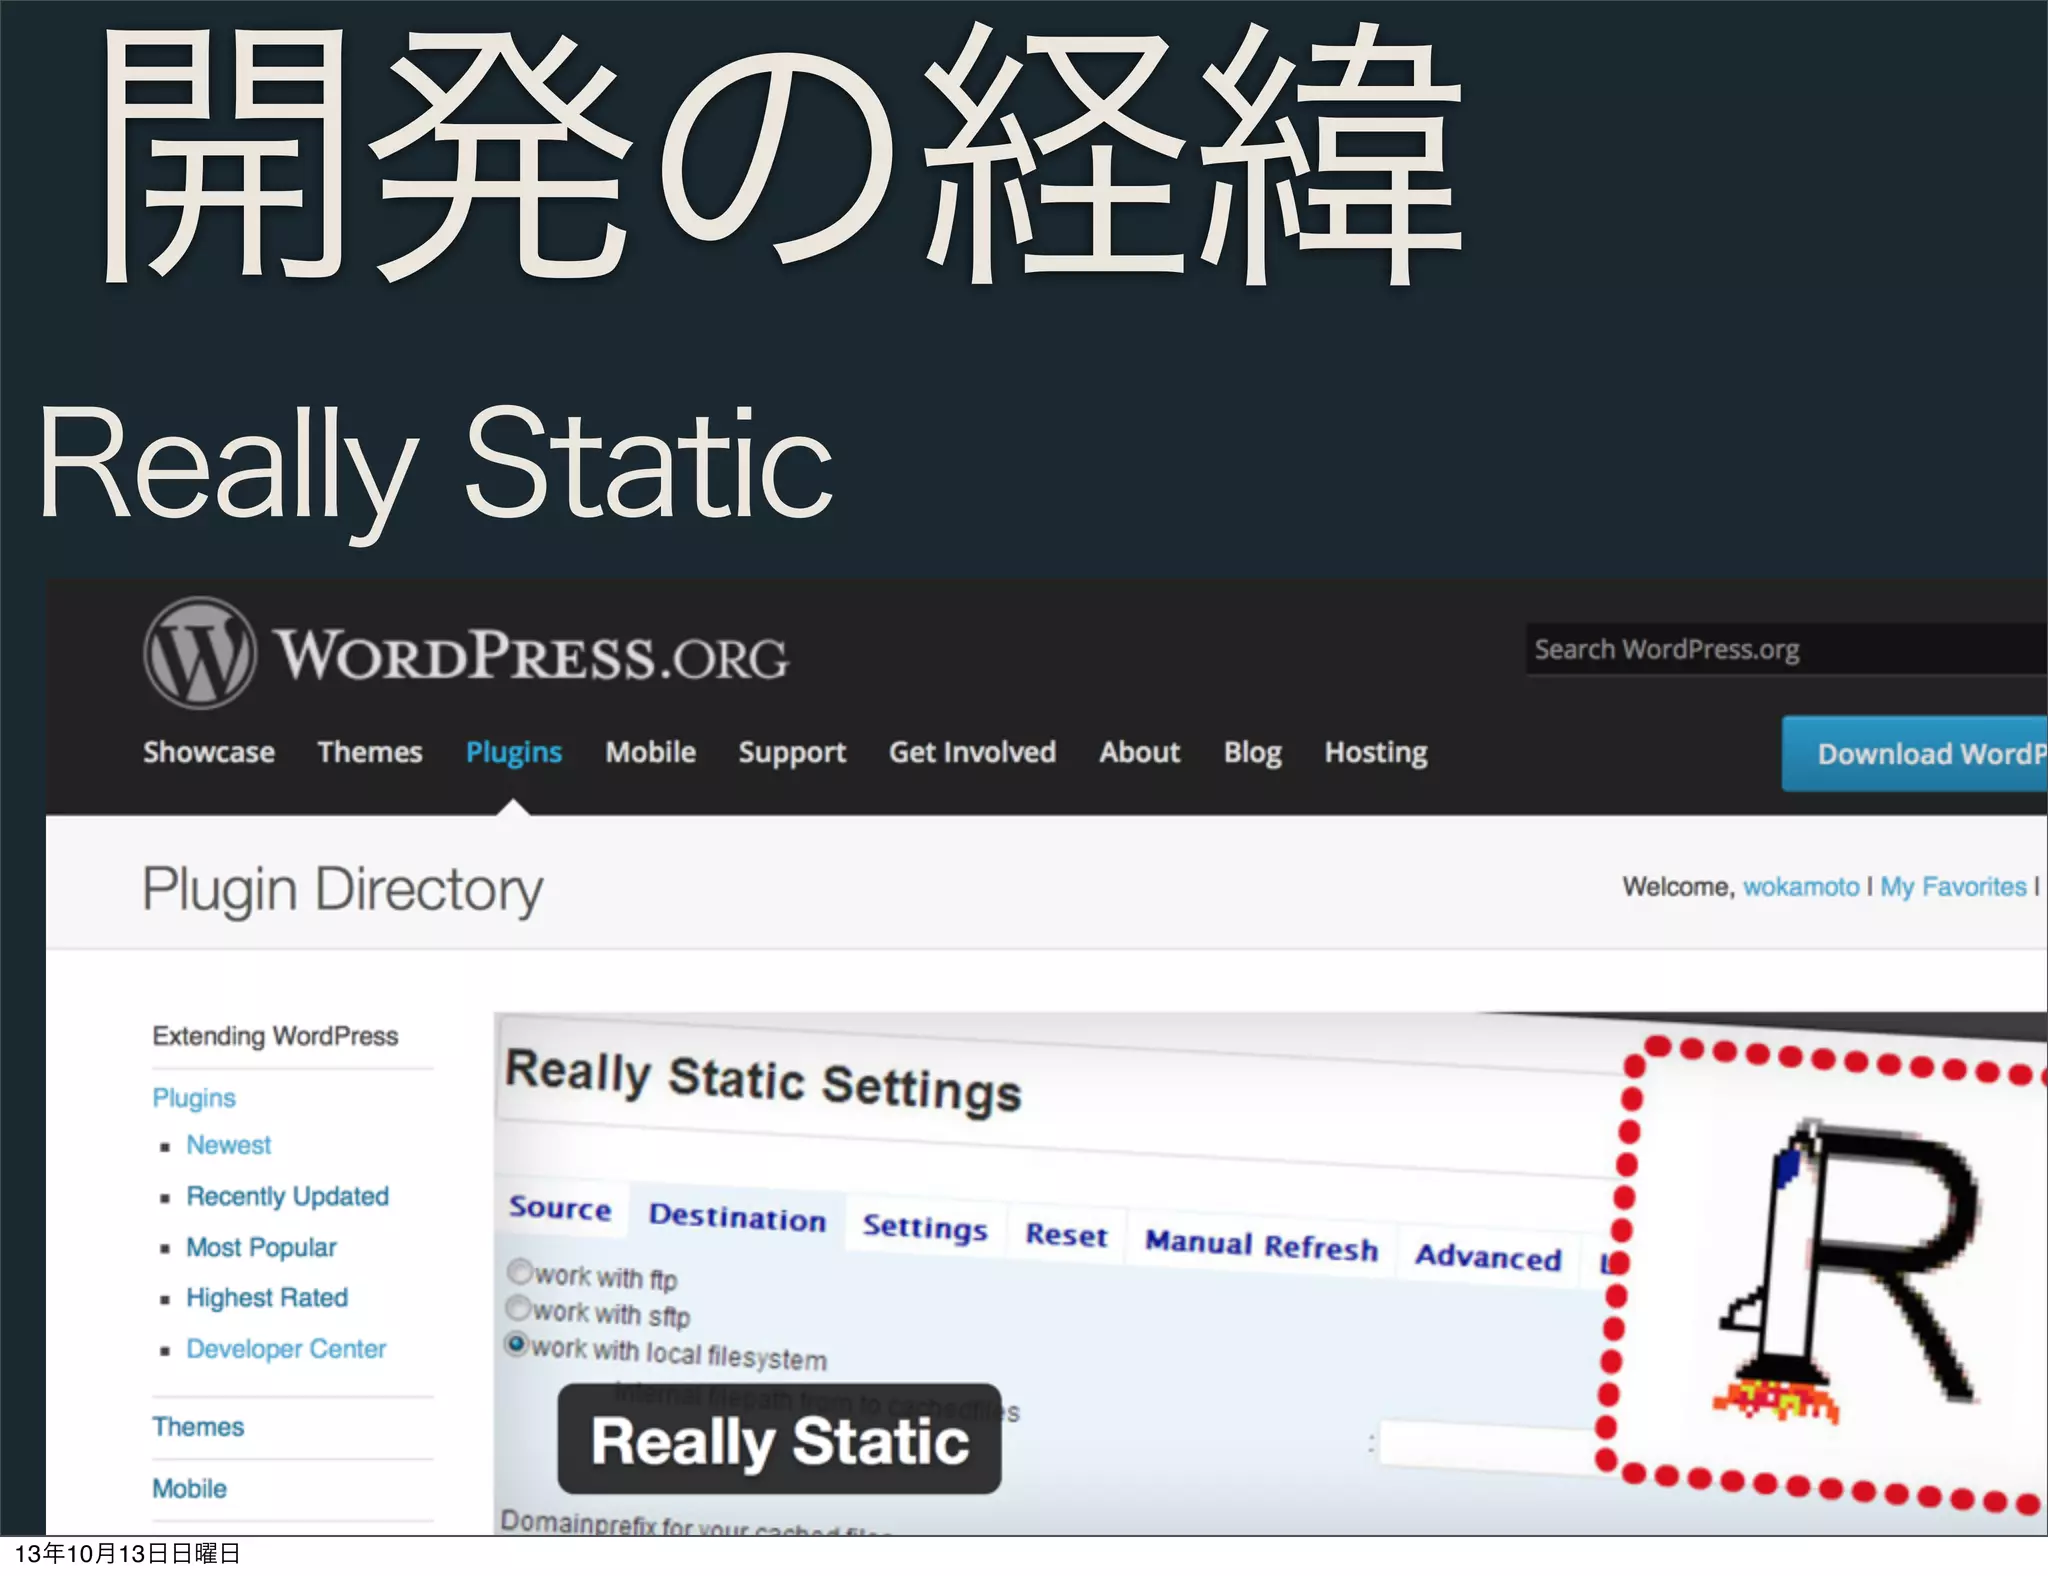Open the Newest plugins link
Viewport: 2048px width, 1576px height.
click(228, 1145)
